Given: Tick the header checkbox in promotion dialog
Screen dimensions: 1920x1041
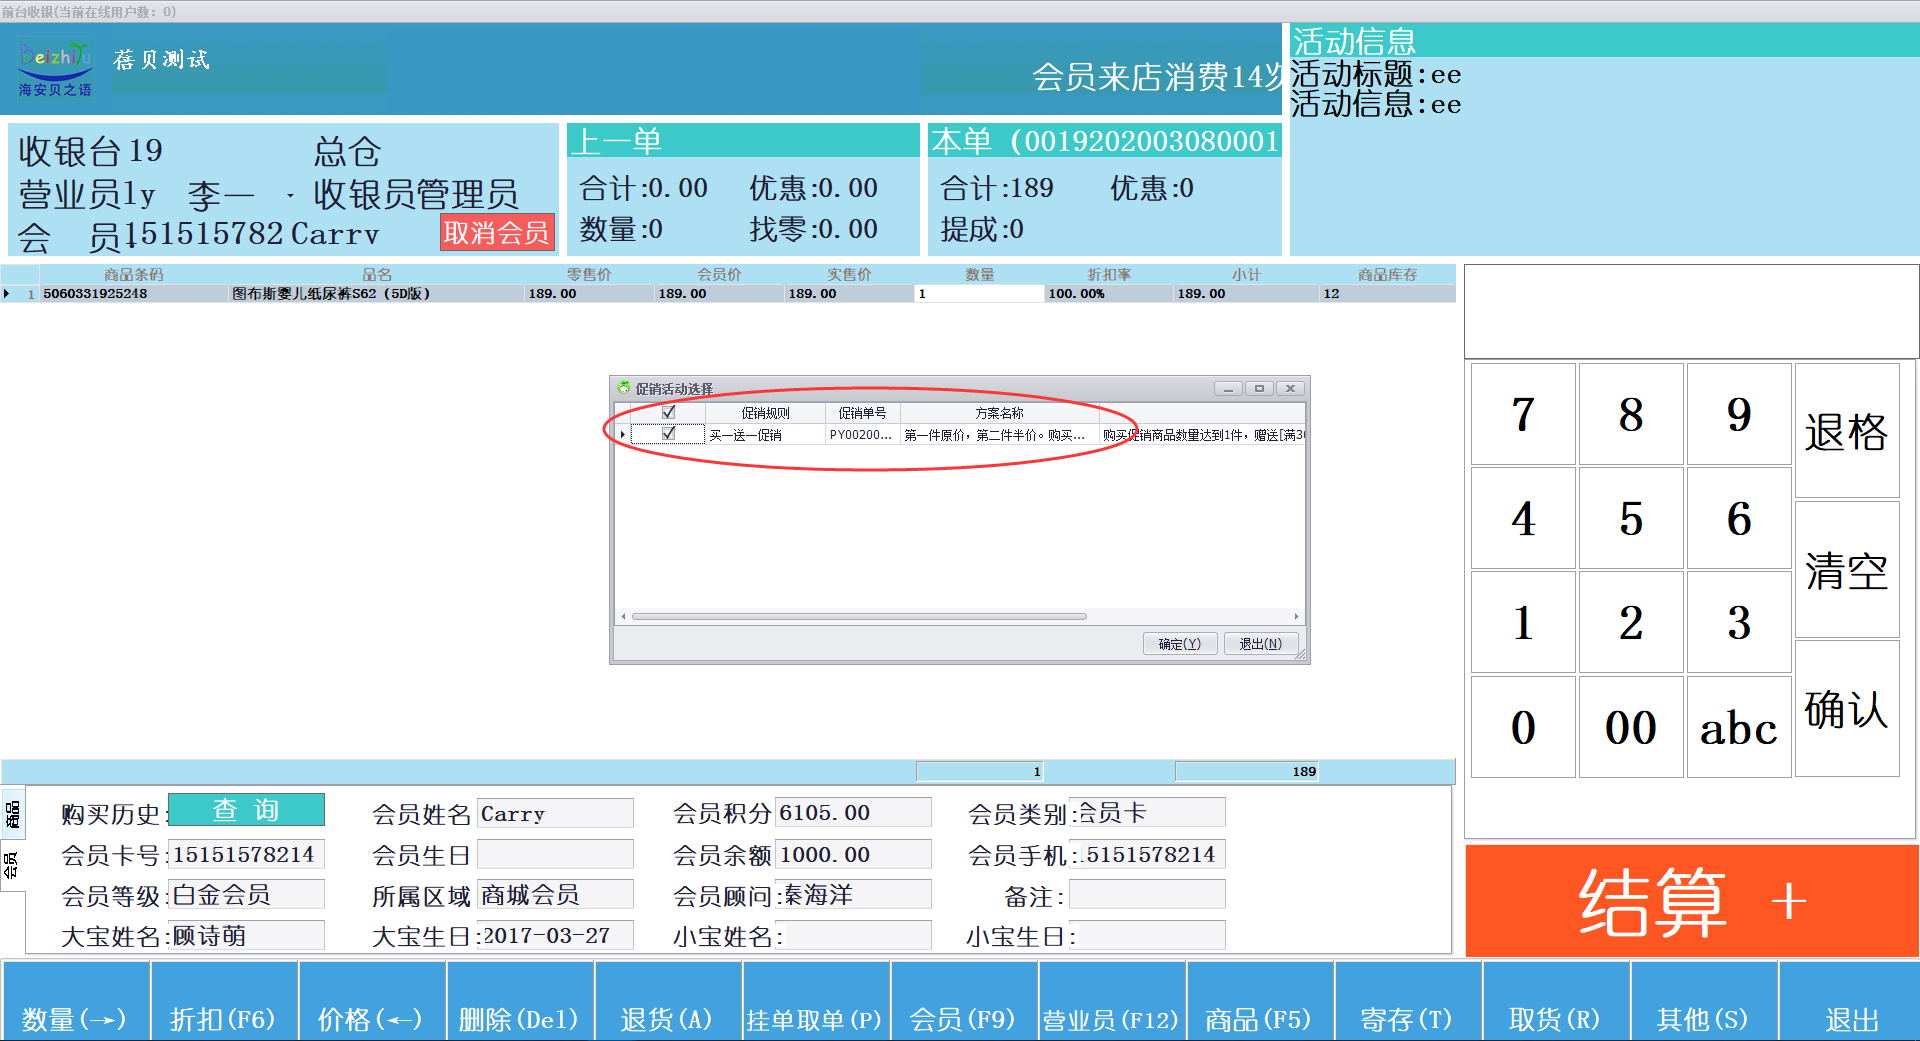Looking at the screenshot, I should [669, 412].
